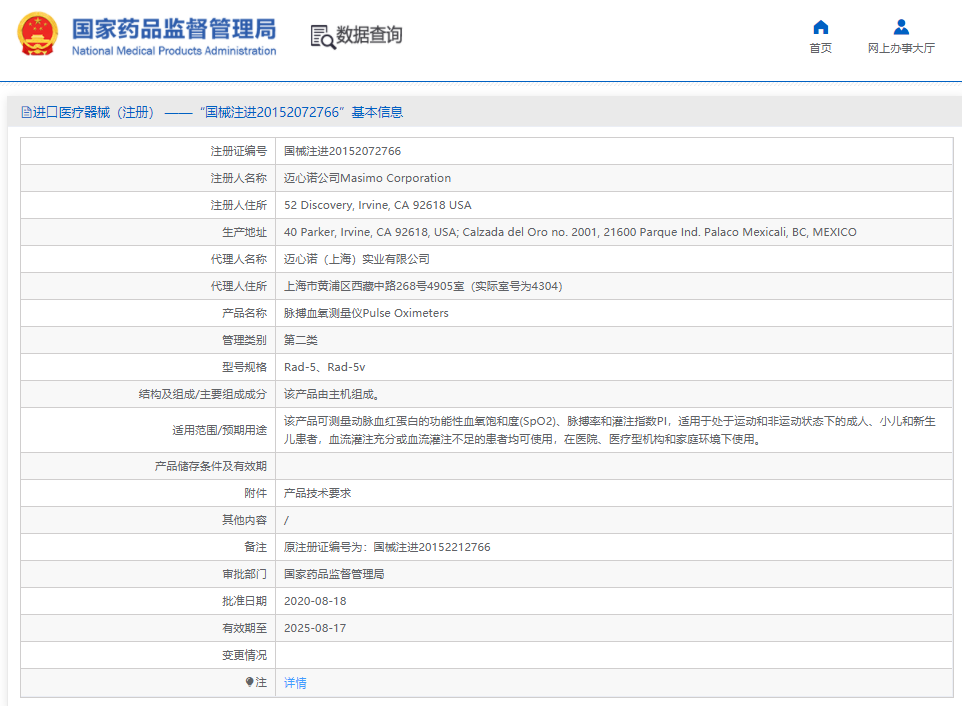
Task: Click the 代理人住所 row label
Action: click(x=239, y=286)
